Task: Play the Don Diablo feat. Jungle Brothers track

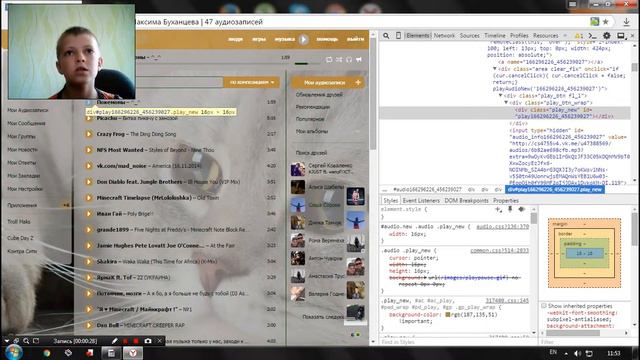Action: coord(89,182)
